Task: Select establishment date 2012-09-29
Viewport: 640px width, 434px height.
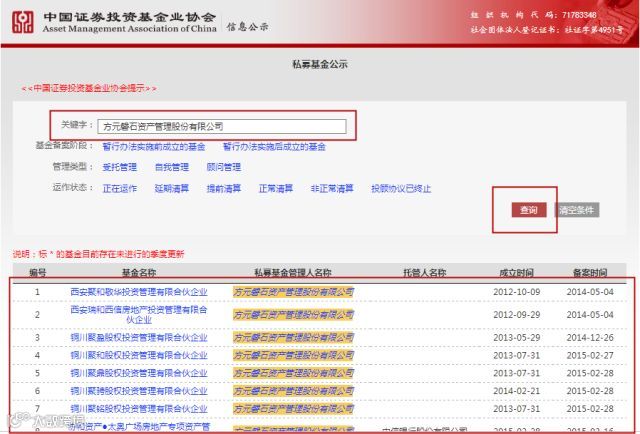Action: (516, 315)
